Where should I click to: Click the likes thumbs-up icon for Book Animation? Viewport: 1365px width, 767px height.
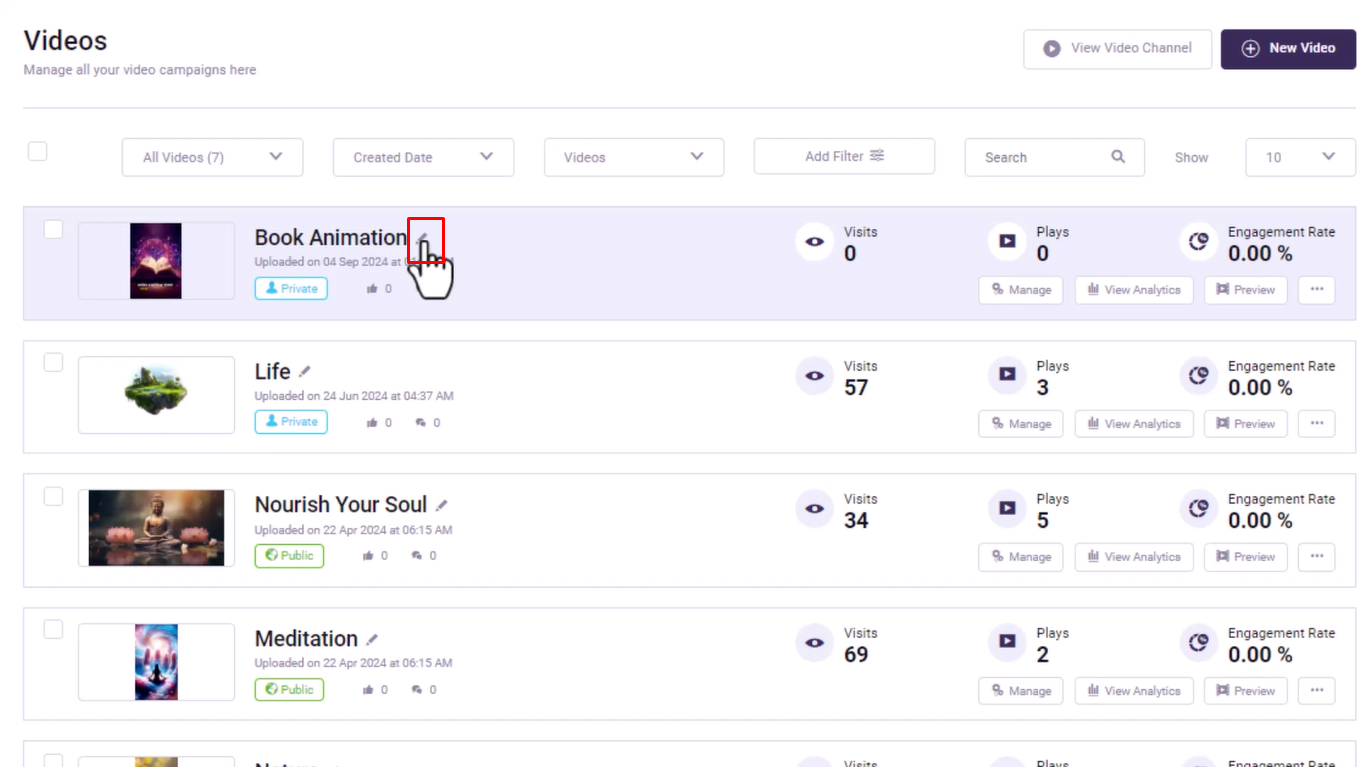(373, 289)
